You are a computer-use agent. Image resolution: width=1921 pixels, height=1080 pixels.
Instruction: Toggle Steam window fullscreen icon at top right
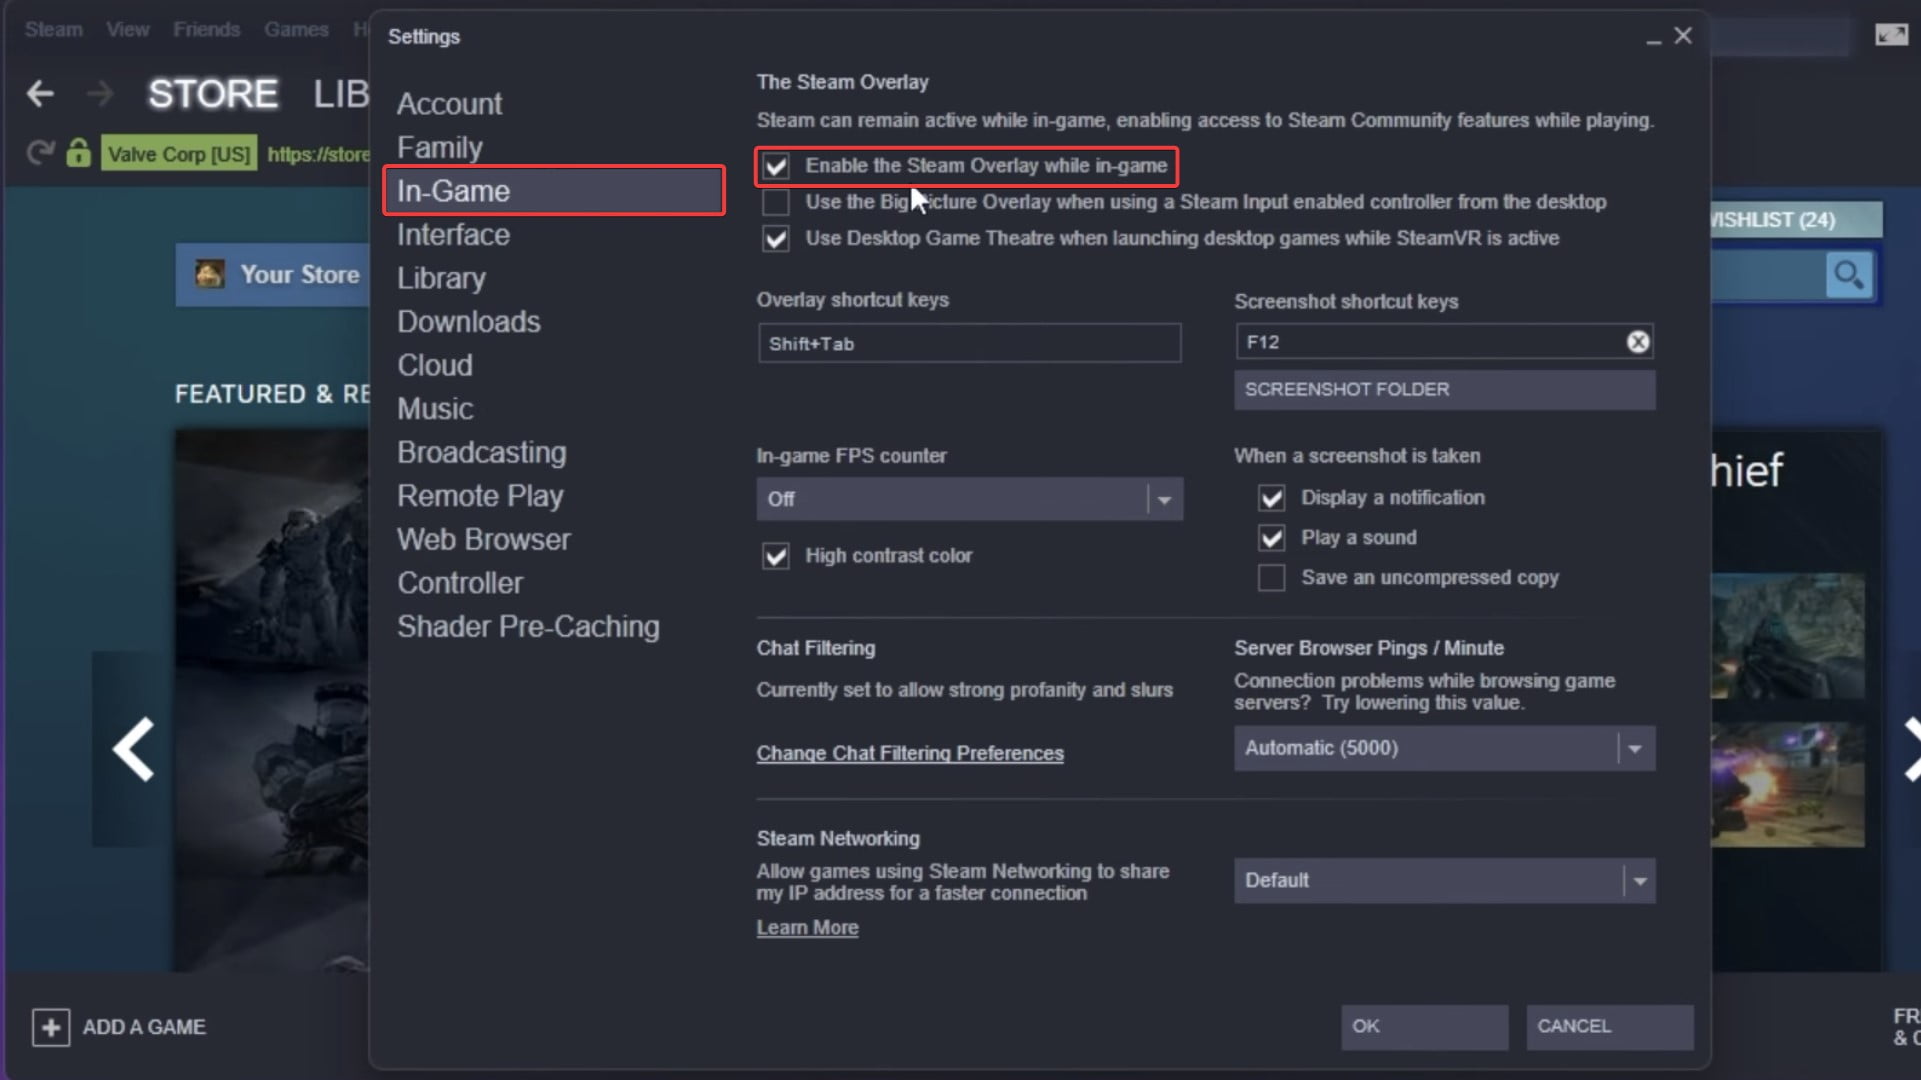tap(1891, 35)
